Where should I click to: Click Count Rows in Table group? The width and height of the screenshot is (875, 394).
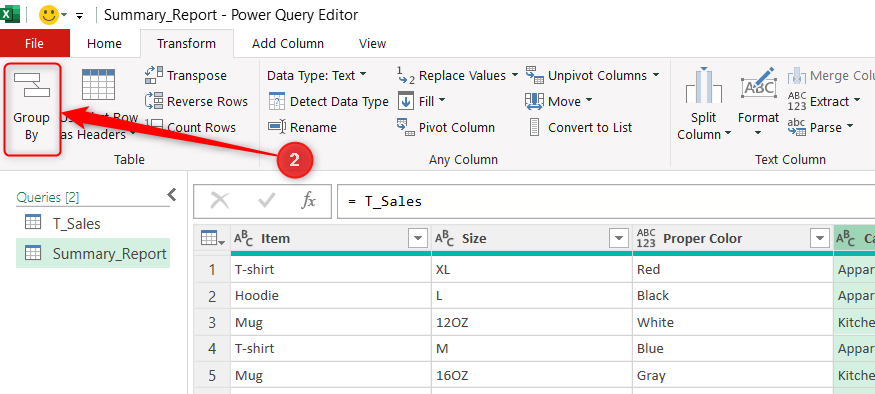tap(190, 127)
